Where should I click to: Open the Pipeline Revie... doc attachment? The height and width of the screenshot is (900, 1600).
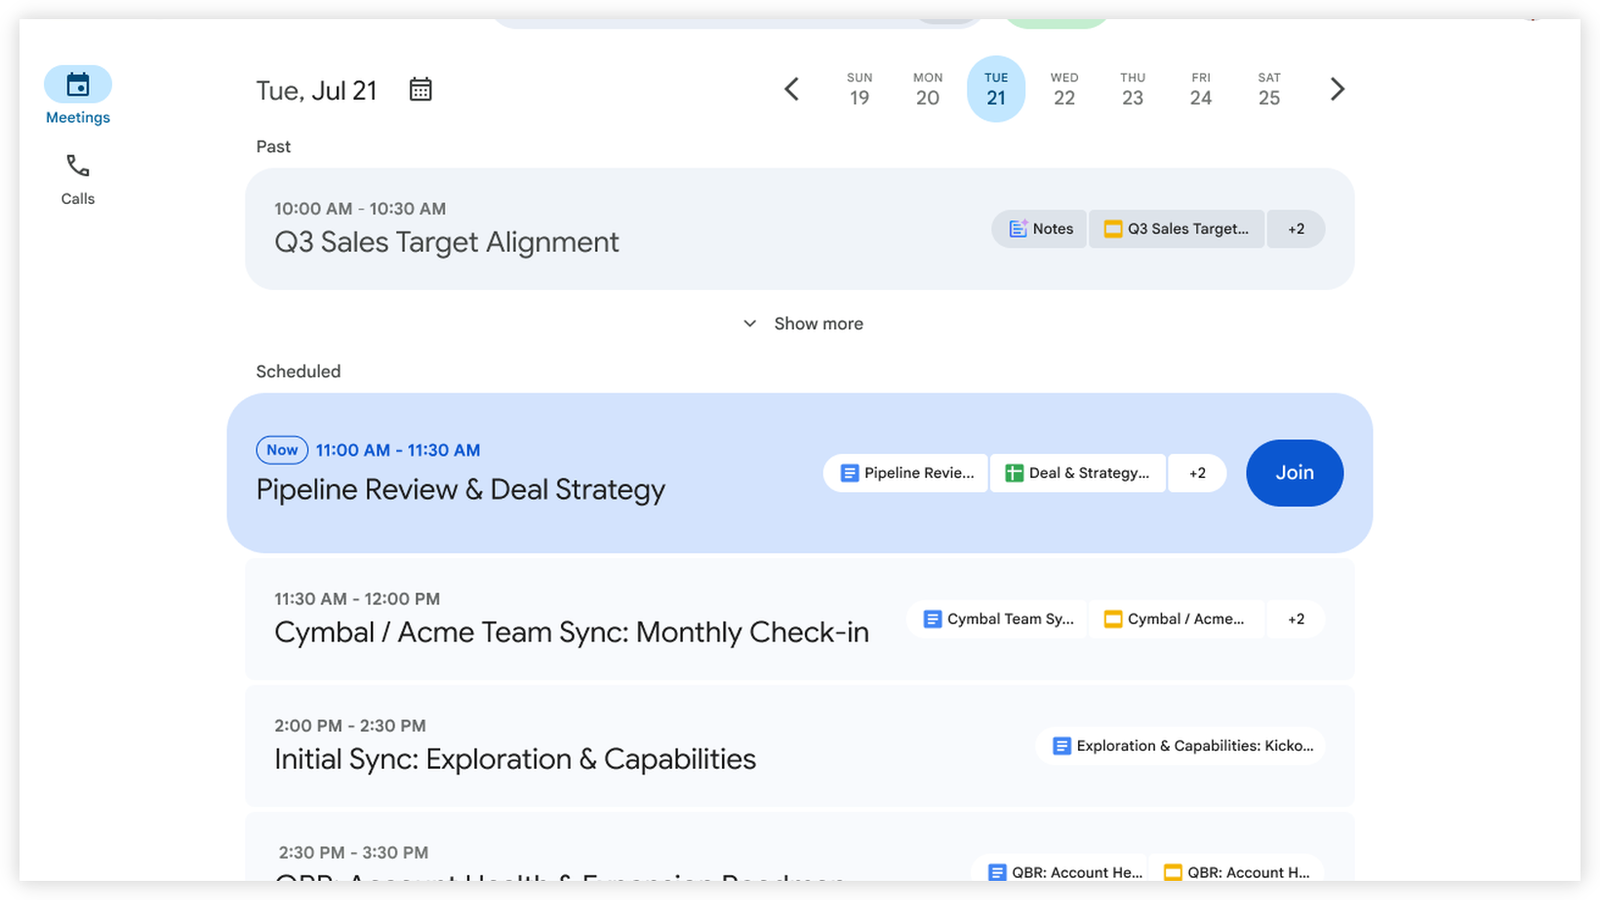click(x=906, y=473)
